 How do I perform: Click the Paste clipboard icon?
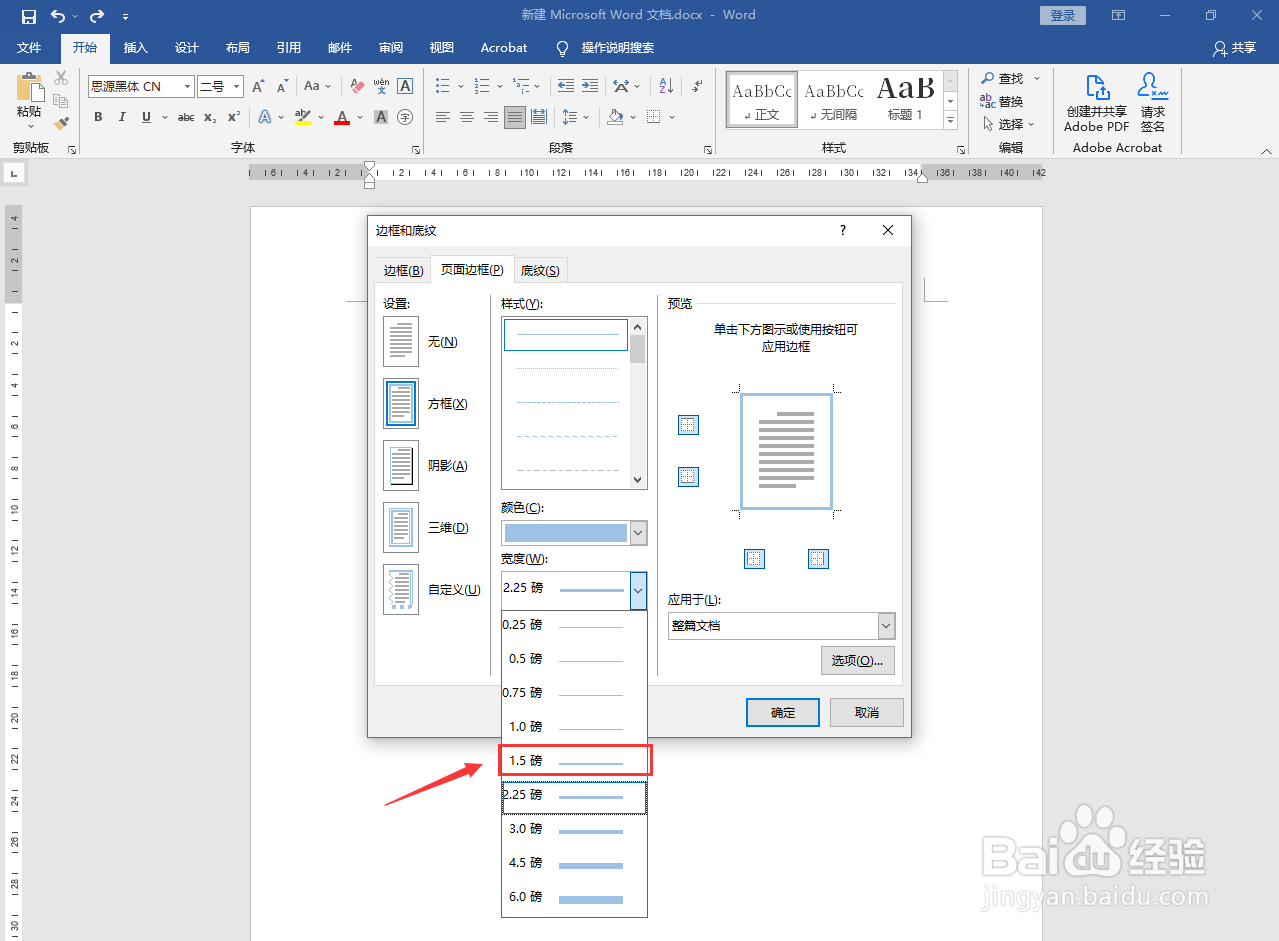(x=29, y=88)
